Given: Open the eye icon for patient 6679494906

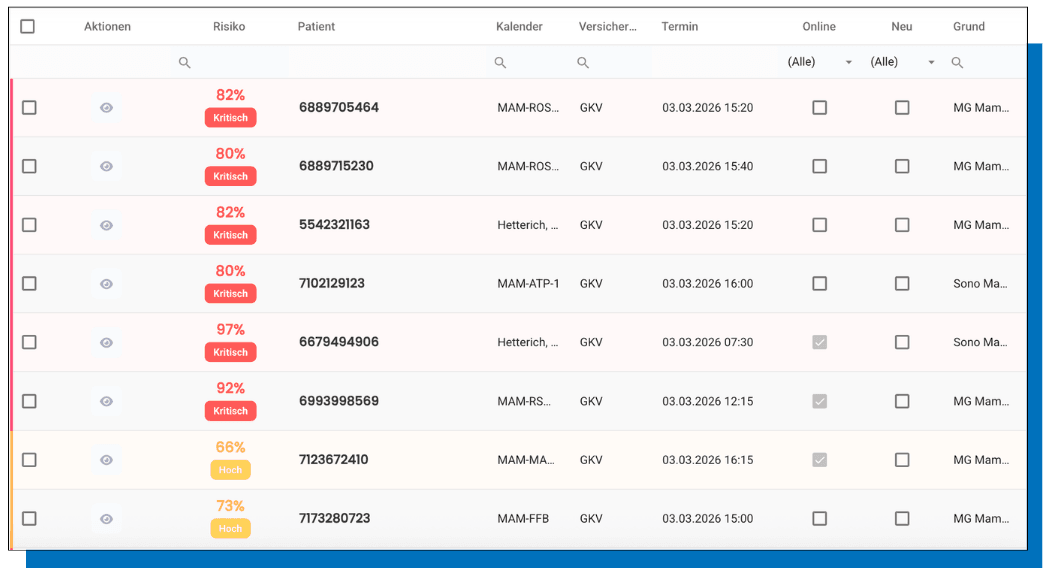Looking at the screenshot, I should tap(106, 343).
